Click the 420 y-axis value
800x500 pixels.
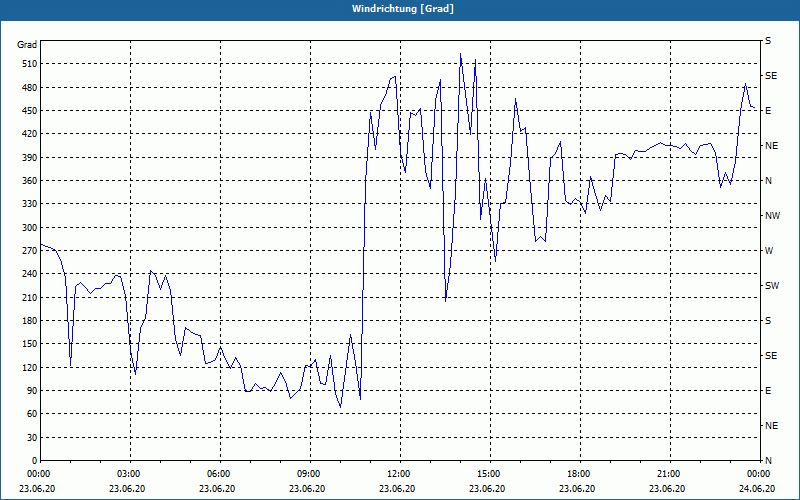click(28, 134)
